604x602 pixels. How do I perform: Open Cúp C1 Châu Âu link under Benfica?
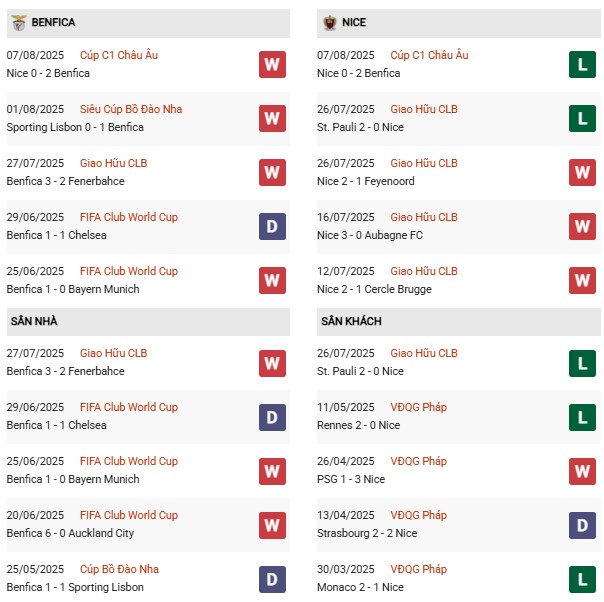coord(119,55)
